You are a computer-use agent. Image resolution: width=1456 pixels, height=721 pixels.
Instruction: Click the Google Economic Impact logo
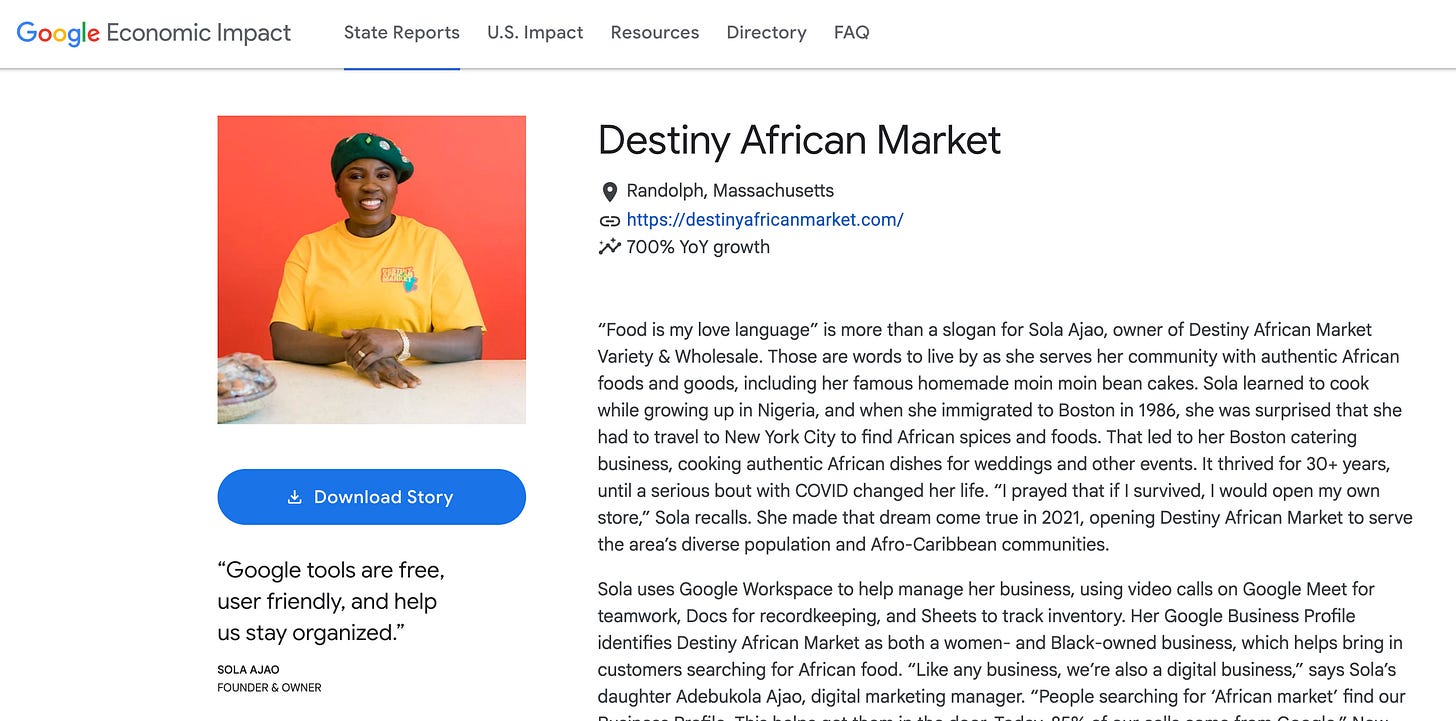click(154, 33)
